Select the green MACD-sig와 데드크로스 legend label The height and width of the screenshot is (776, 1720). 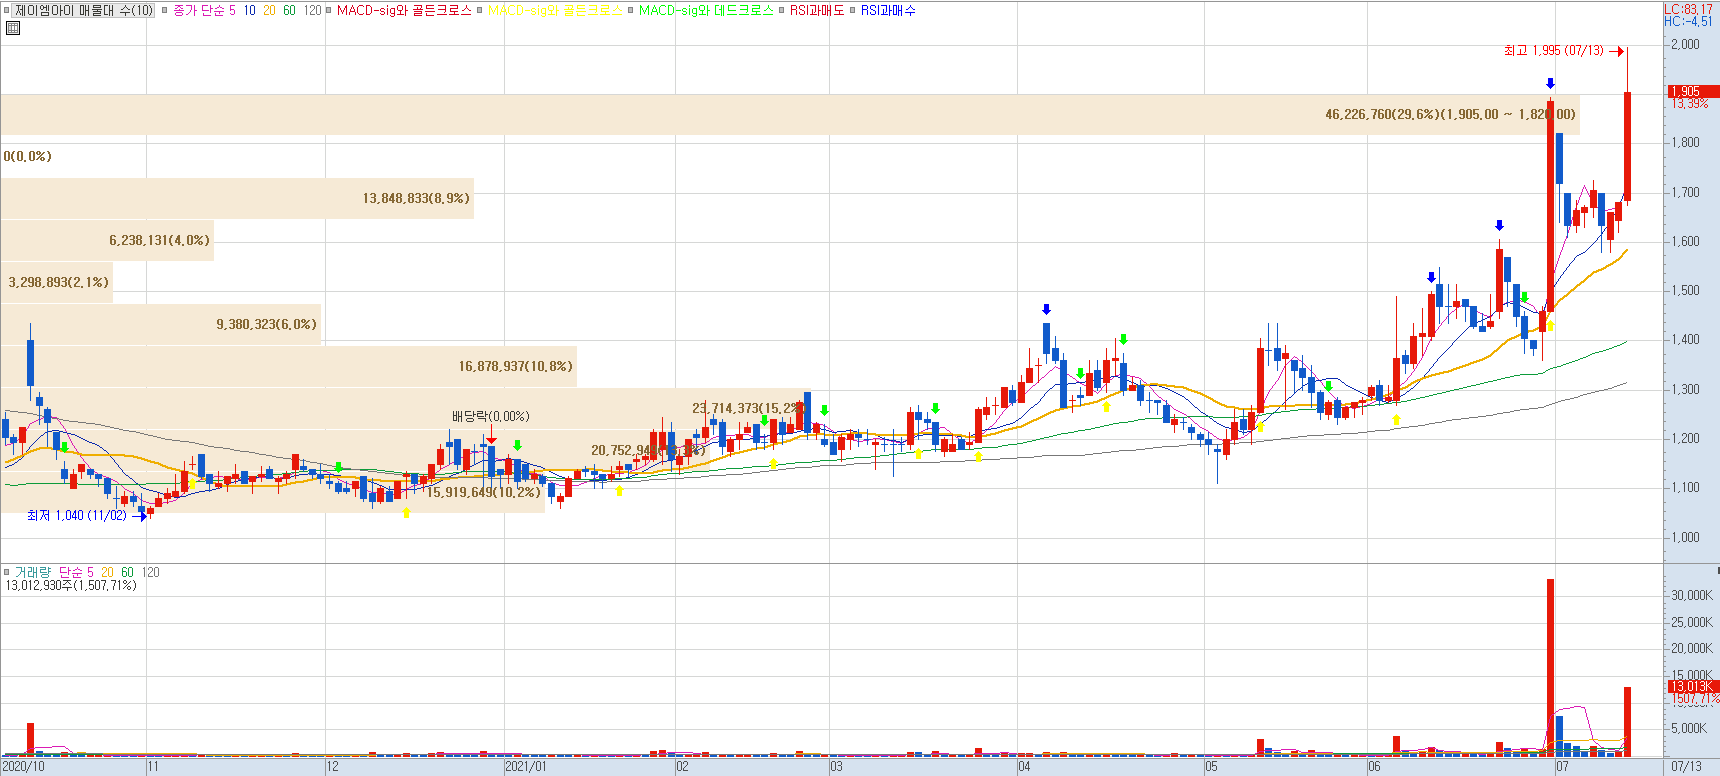[706, 10]
